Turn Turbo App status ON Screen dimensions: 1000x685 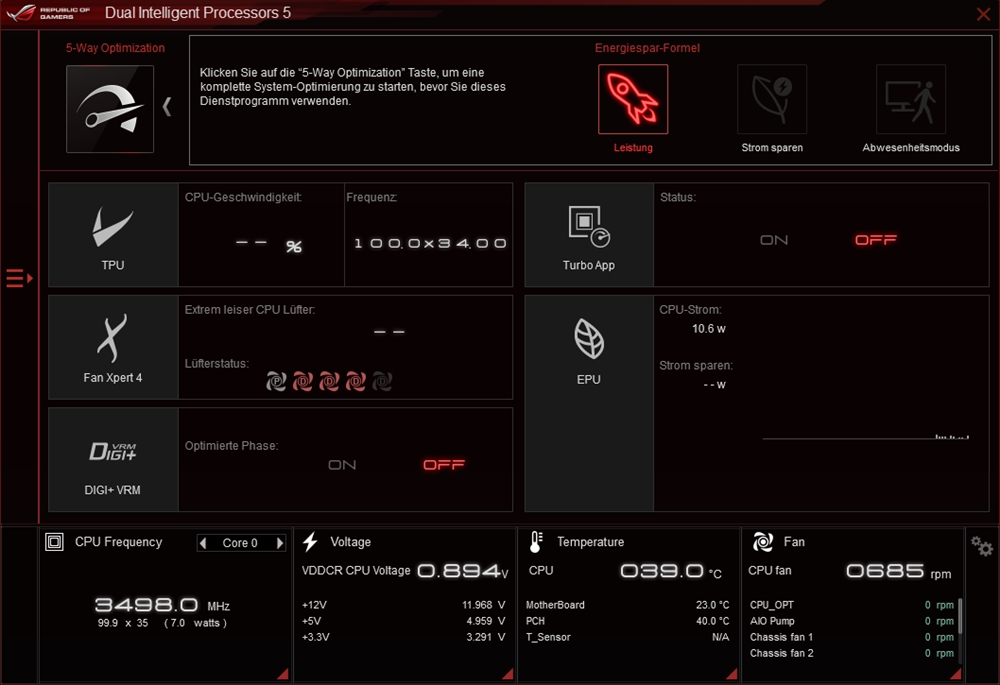[774, 240]
